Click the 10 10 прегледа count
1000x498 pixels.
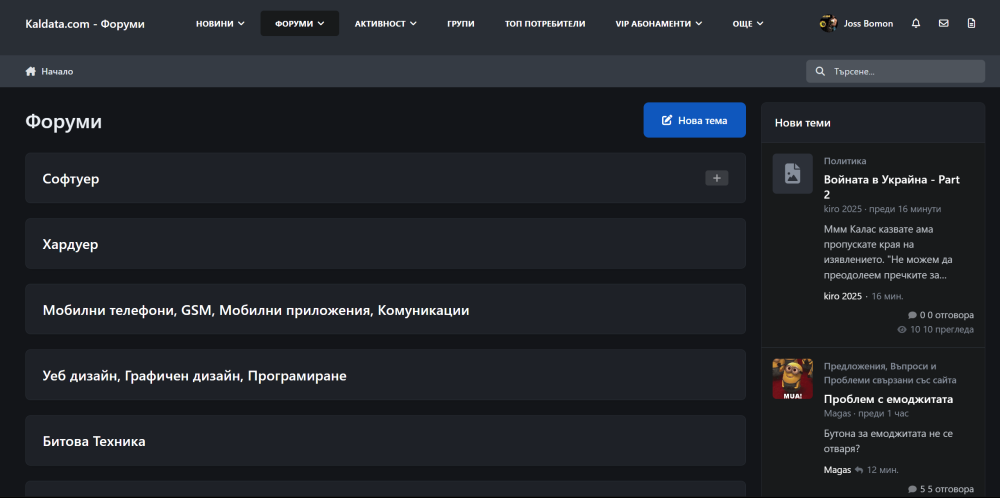tap(942, 330)
